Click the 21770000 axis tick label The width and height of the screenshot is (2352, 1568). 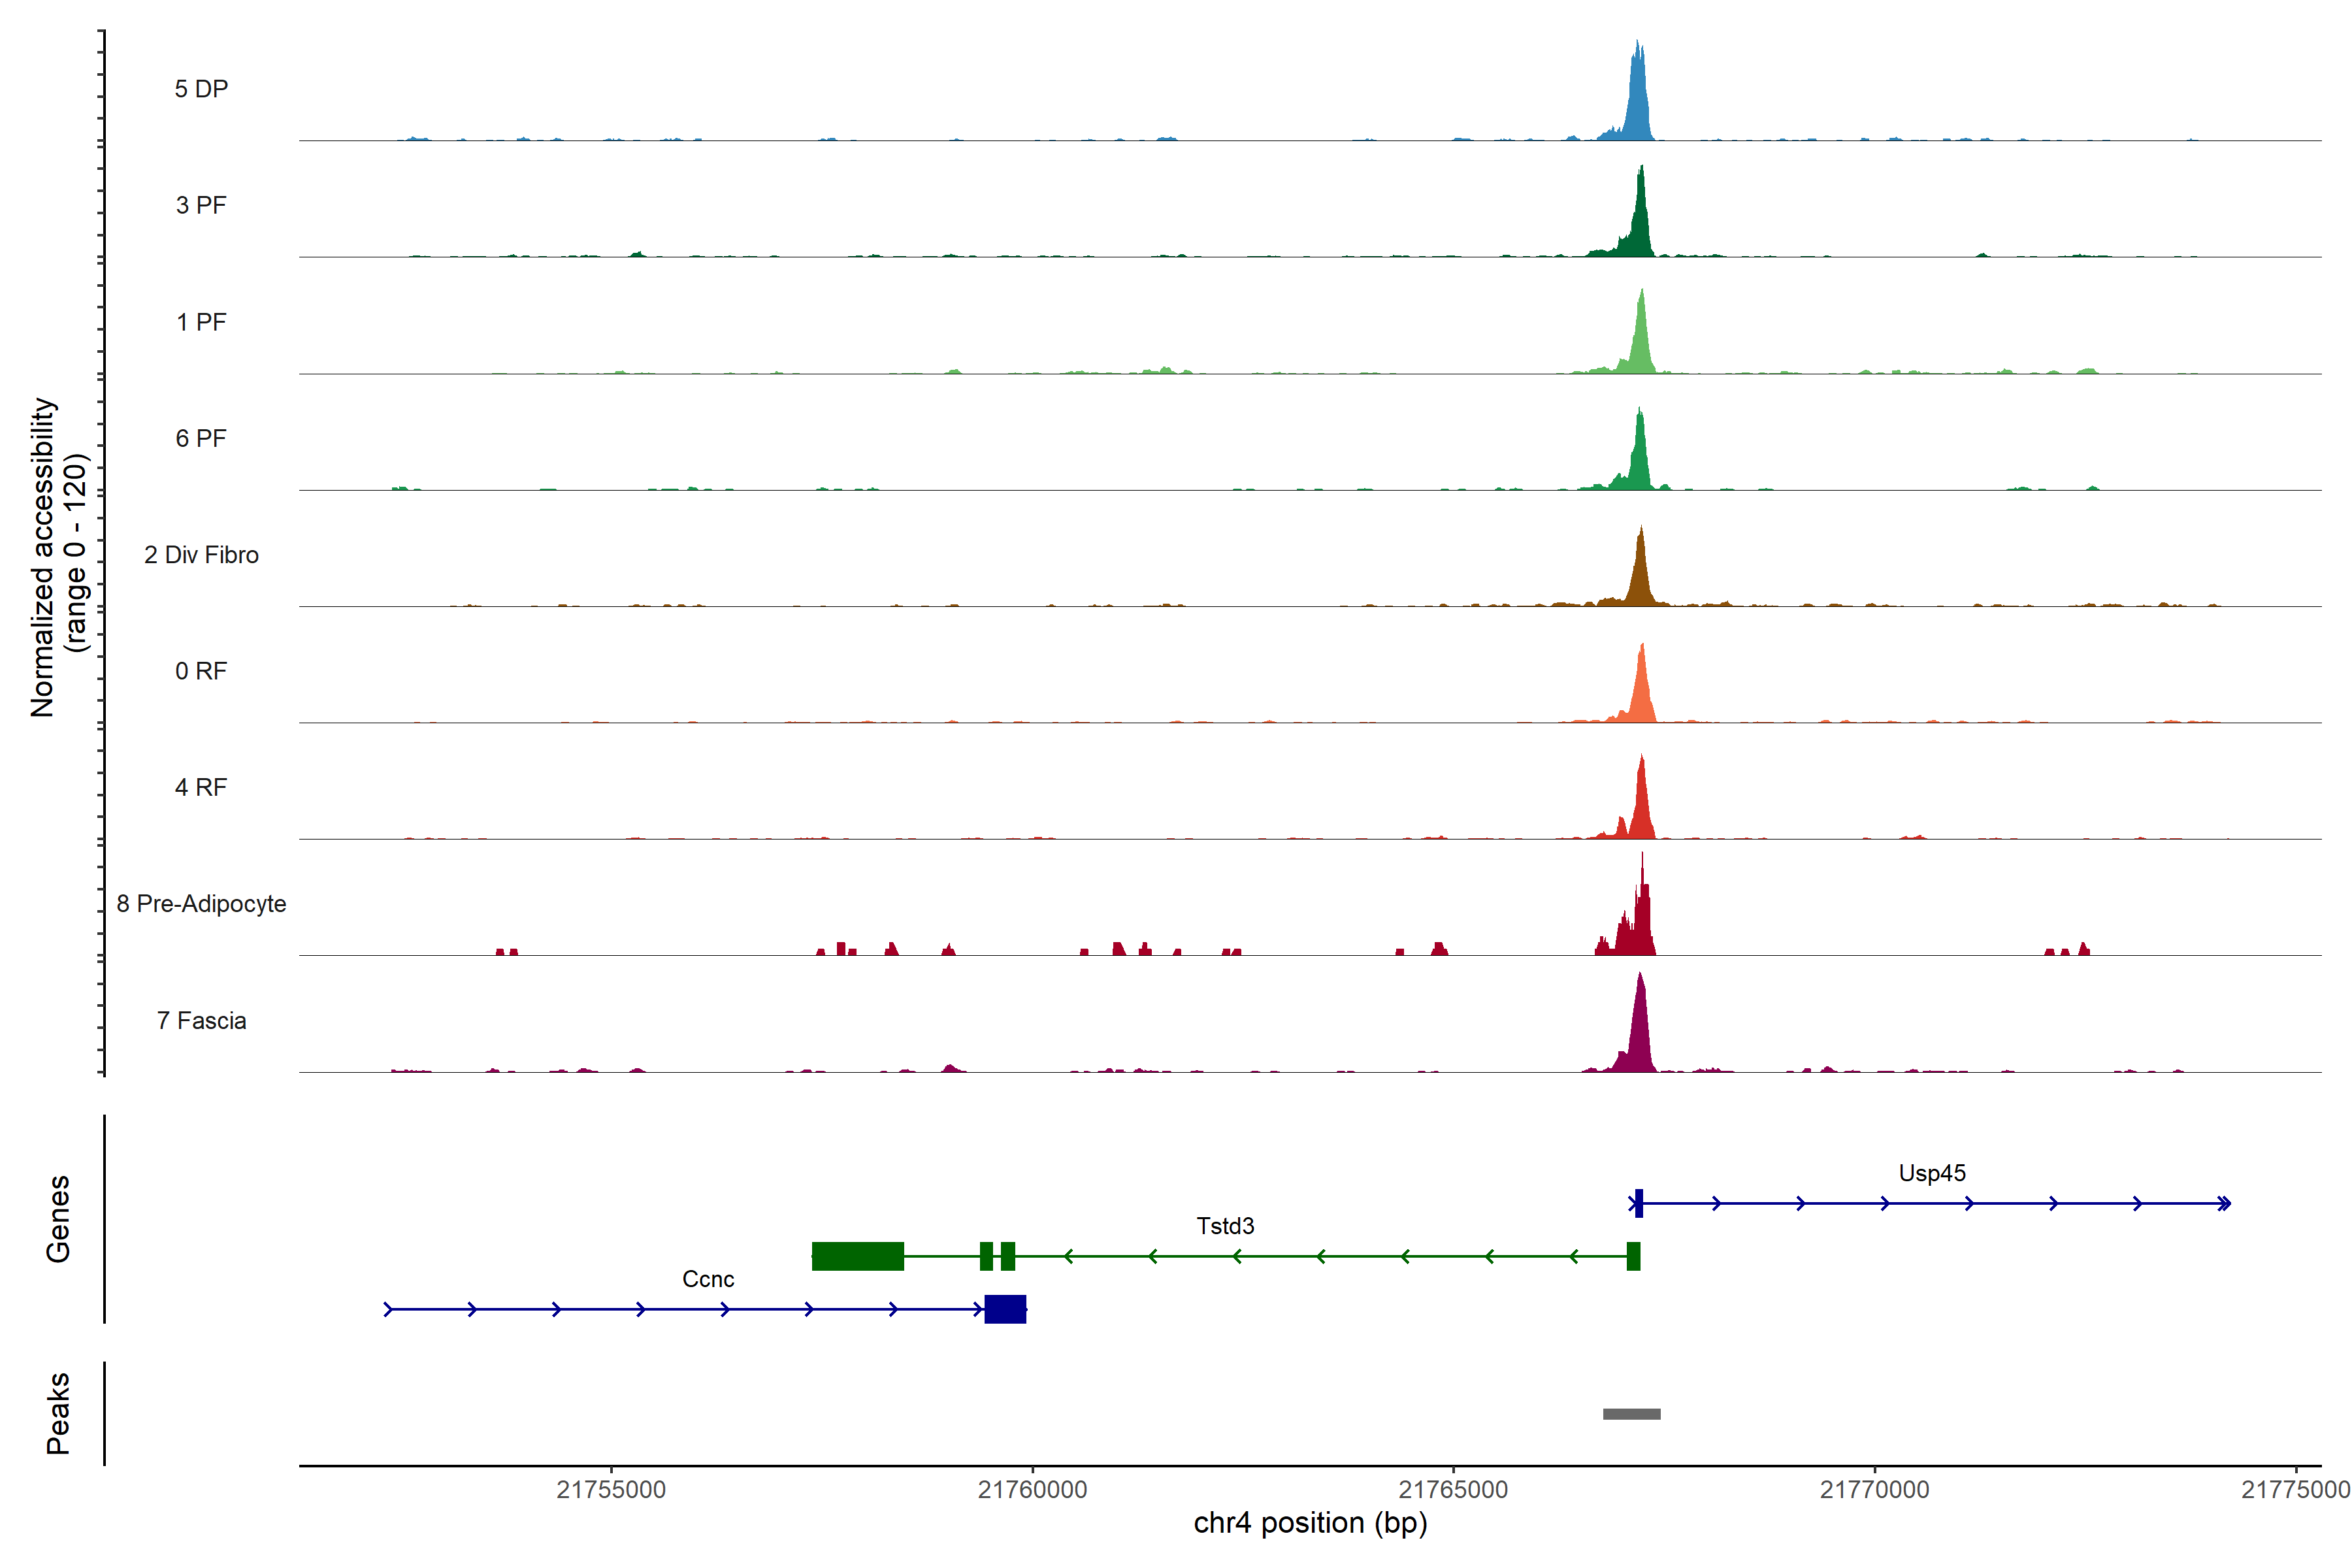coord(1874,1489)
